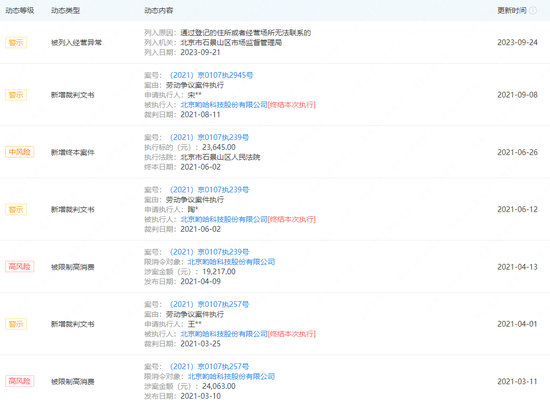The width and height of the screenshot is (550, 407).
Task: Click 限消令对象 company link in 2021-03-11 row
Action: click(231, 376)
